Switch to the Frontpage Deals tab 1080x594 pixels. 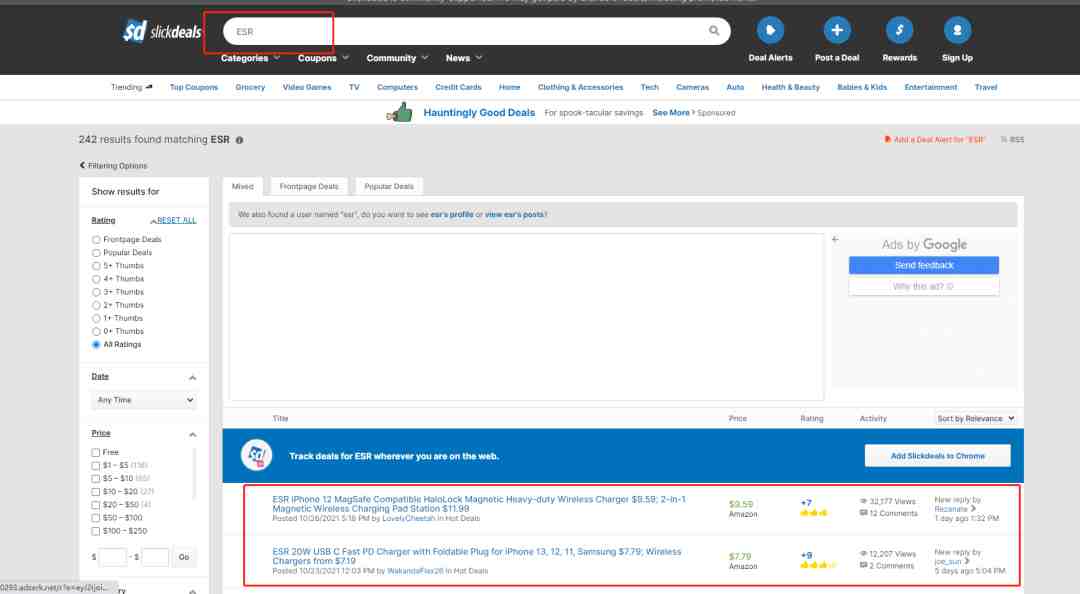click(309, 186)
